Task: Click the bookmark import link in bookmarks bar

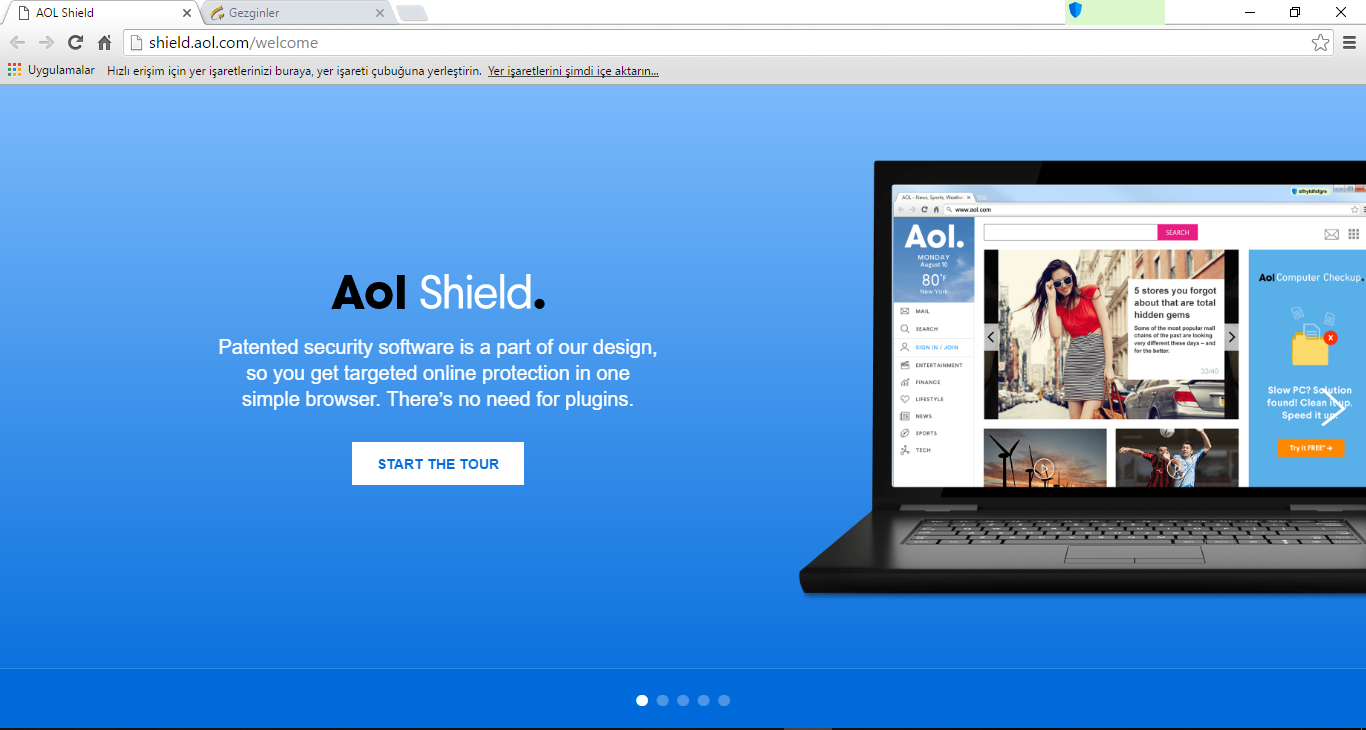Action: 573,71
